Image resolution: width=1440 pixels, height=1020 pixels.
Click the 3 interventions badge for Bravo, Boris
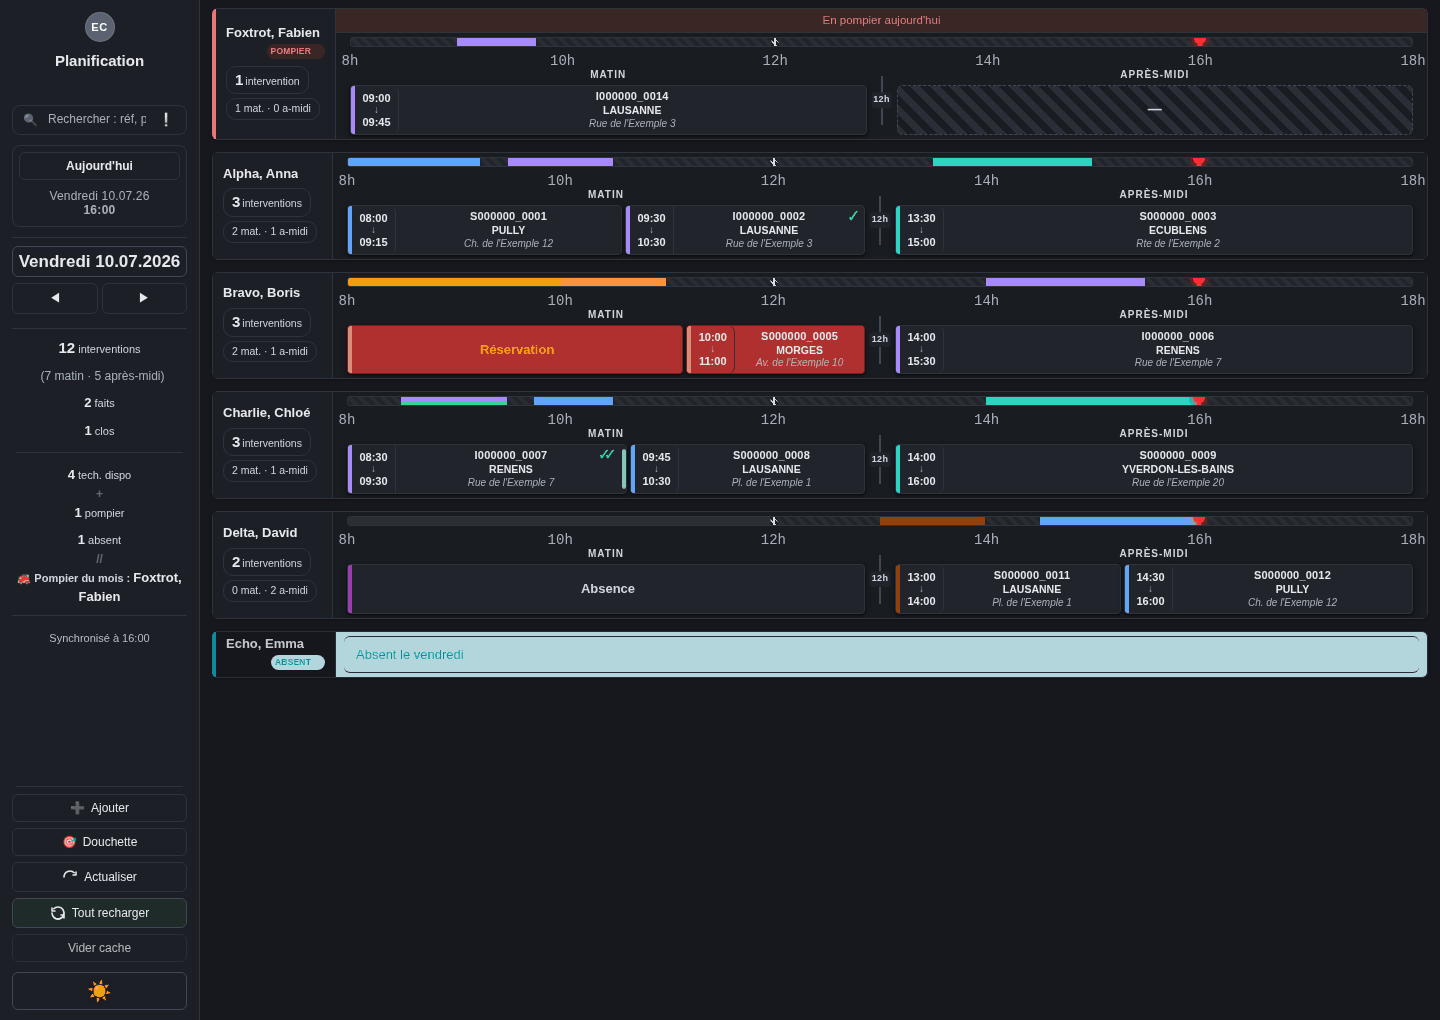click(x=267, y=323)
